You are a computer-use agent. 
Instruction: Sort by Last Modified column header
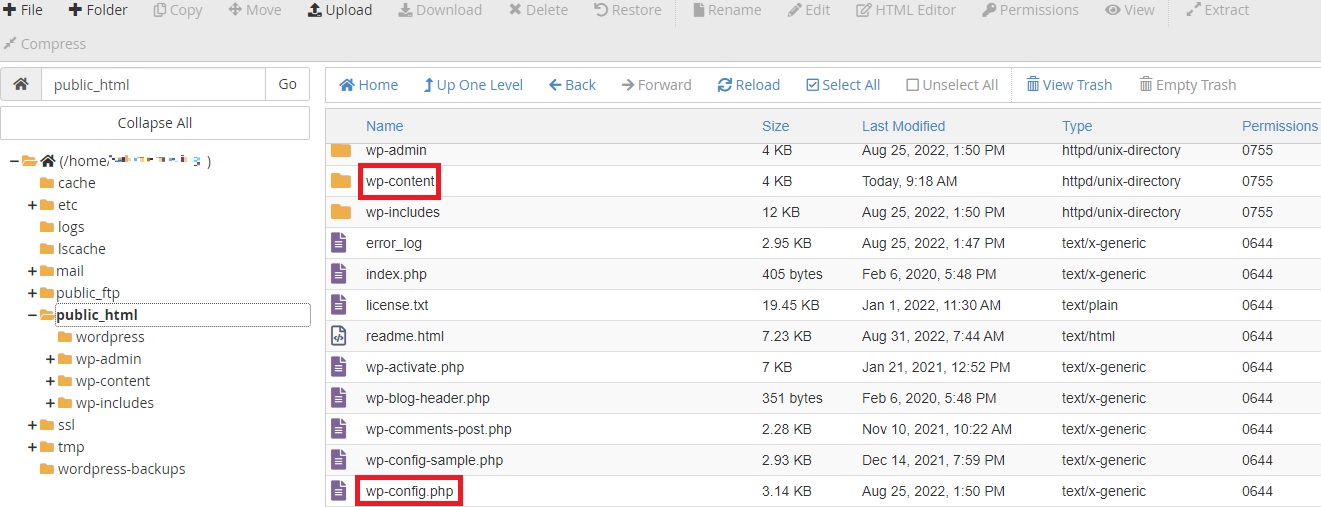click(x=903, y=126)
